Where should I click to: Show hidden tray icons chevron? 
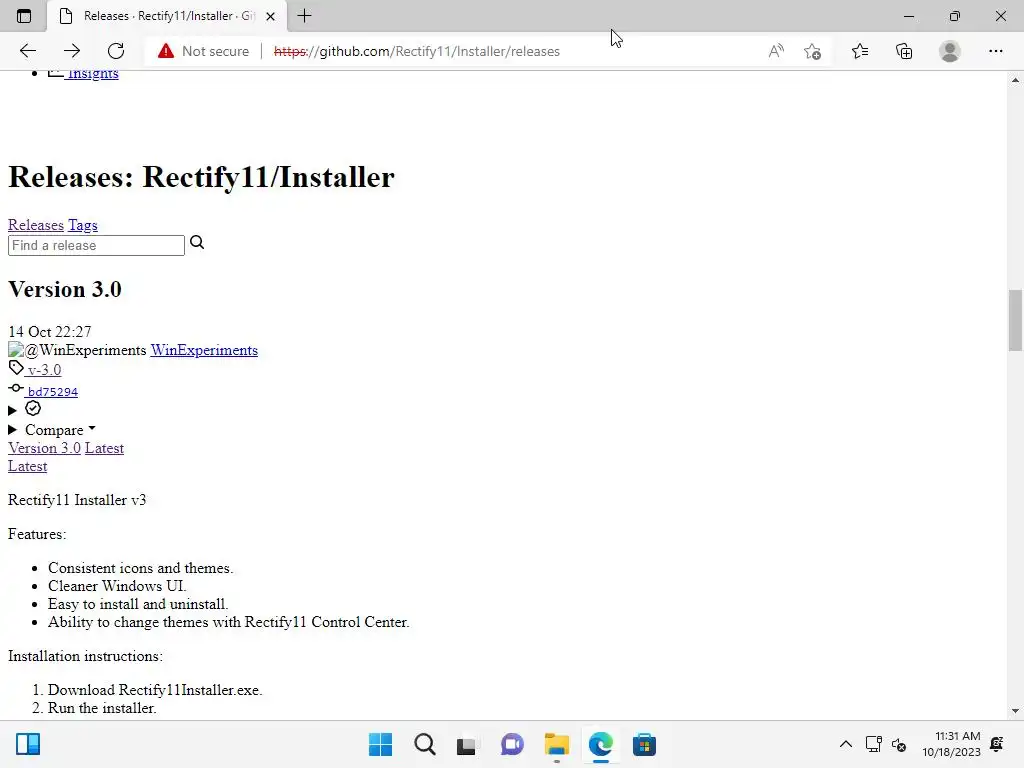[846, 744]
